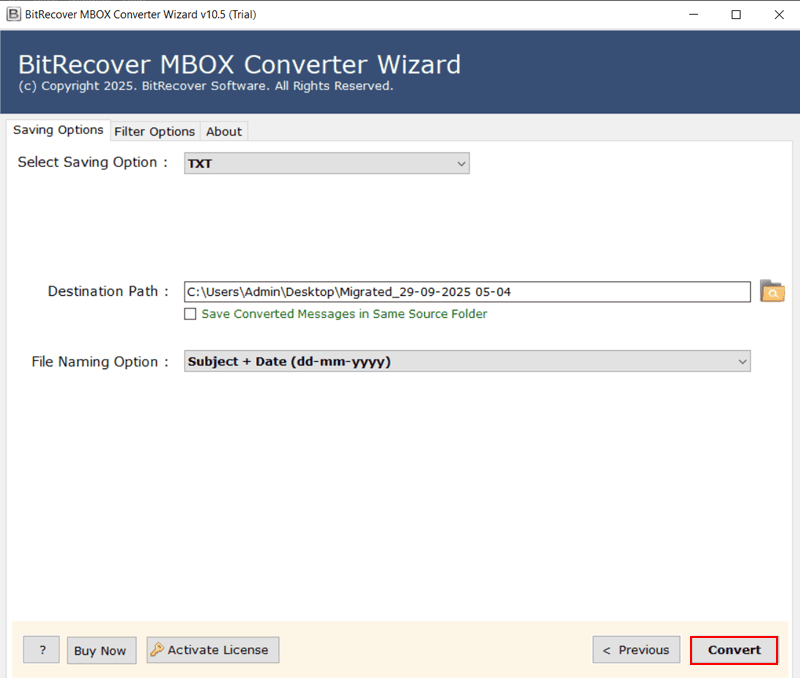This screenshot has height=678, width=800.
Task: Click the Select Saving Option label
Action: point(92,162)
